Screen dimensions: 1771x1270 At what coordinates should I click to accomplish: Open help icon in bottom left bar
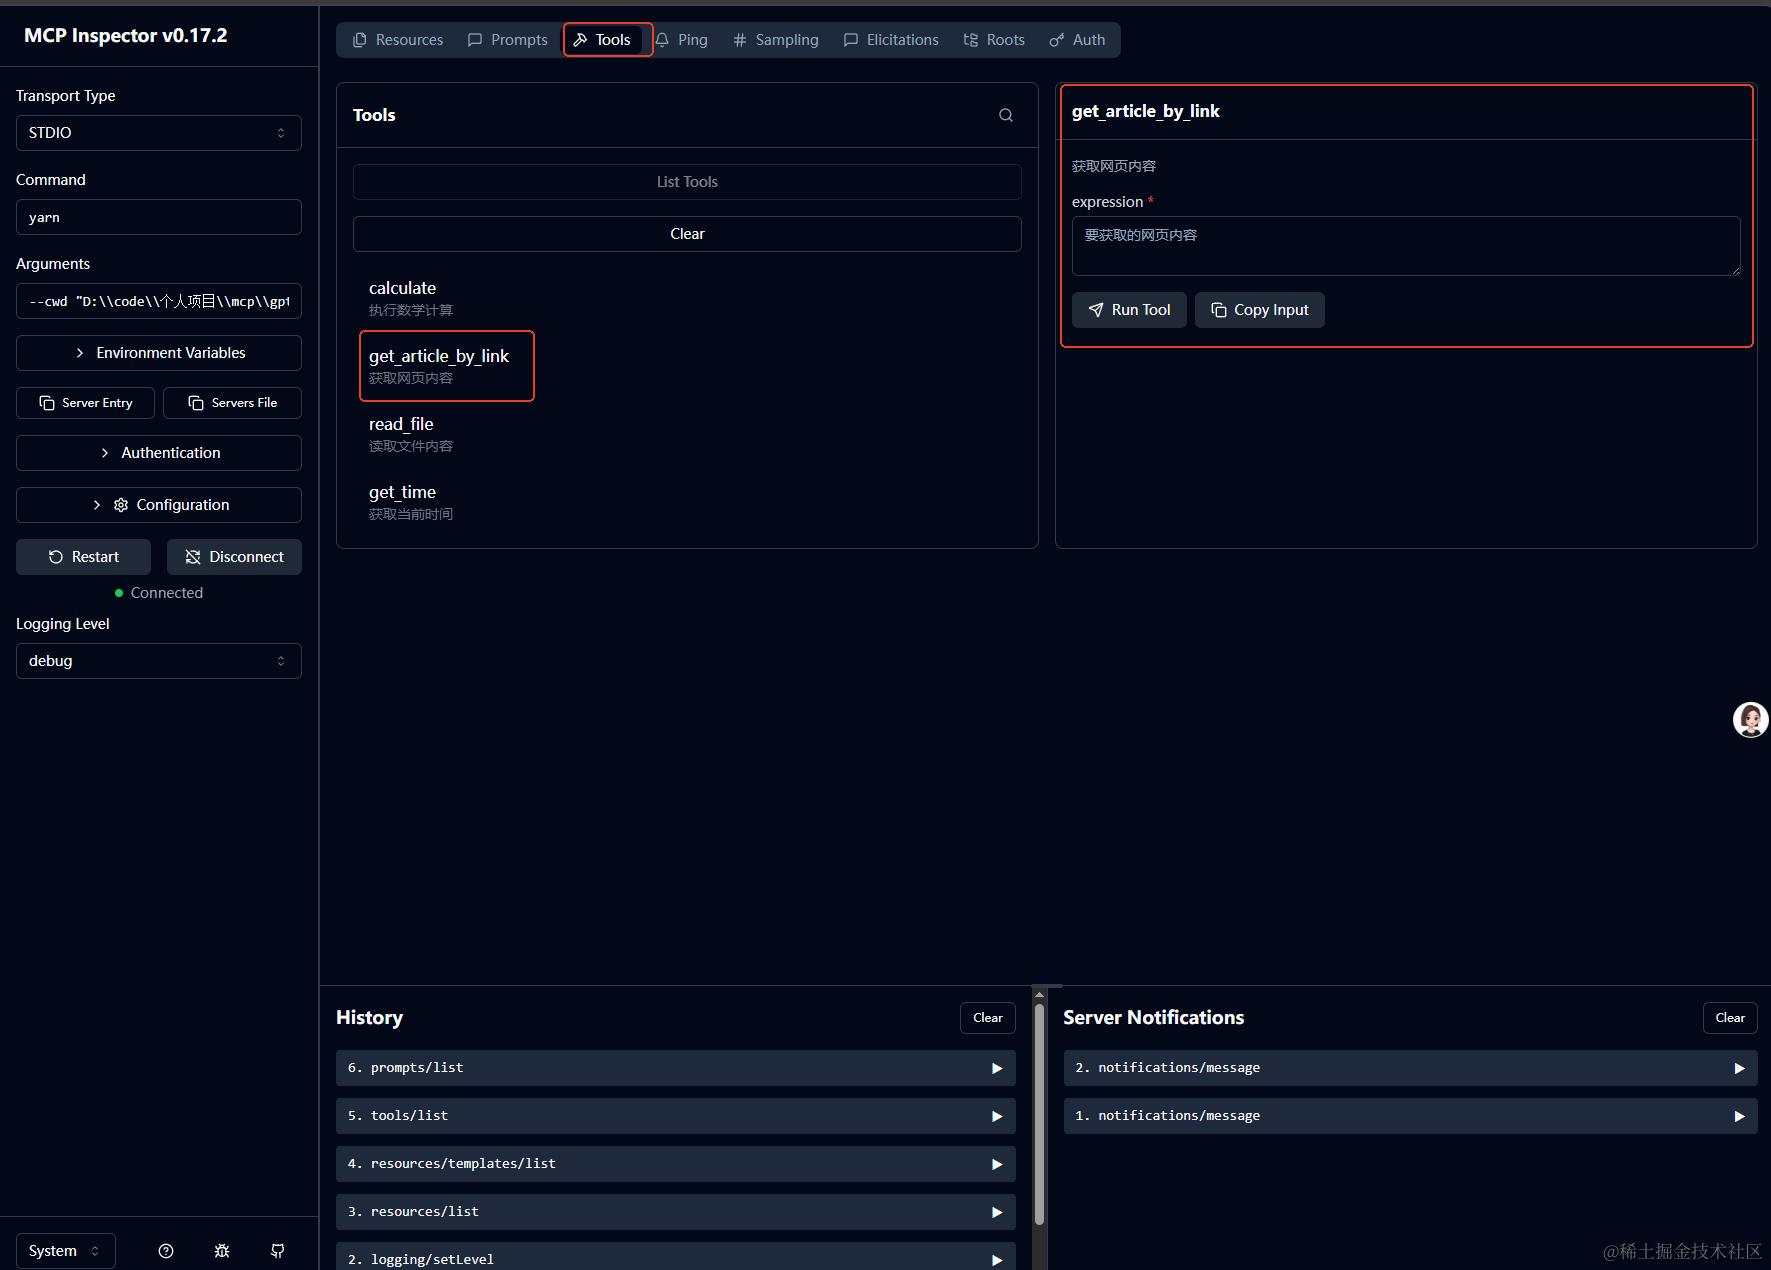point(166,1251)
